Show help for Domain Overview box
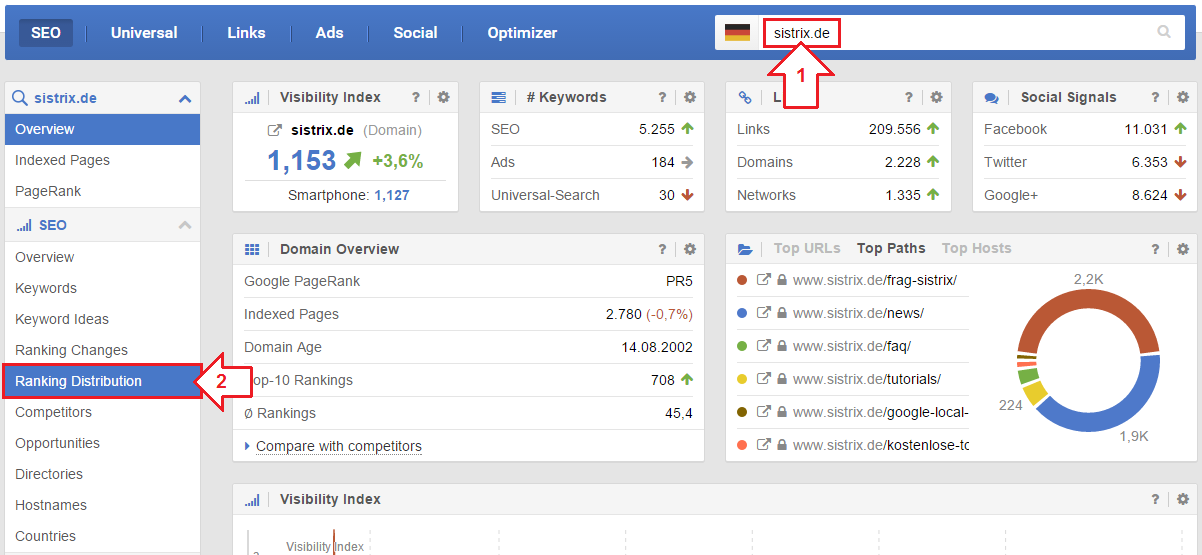 click(x=662, y=249)
